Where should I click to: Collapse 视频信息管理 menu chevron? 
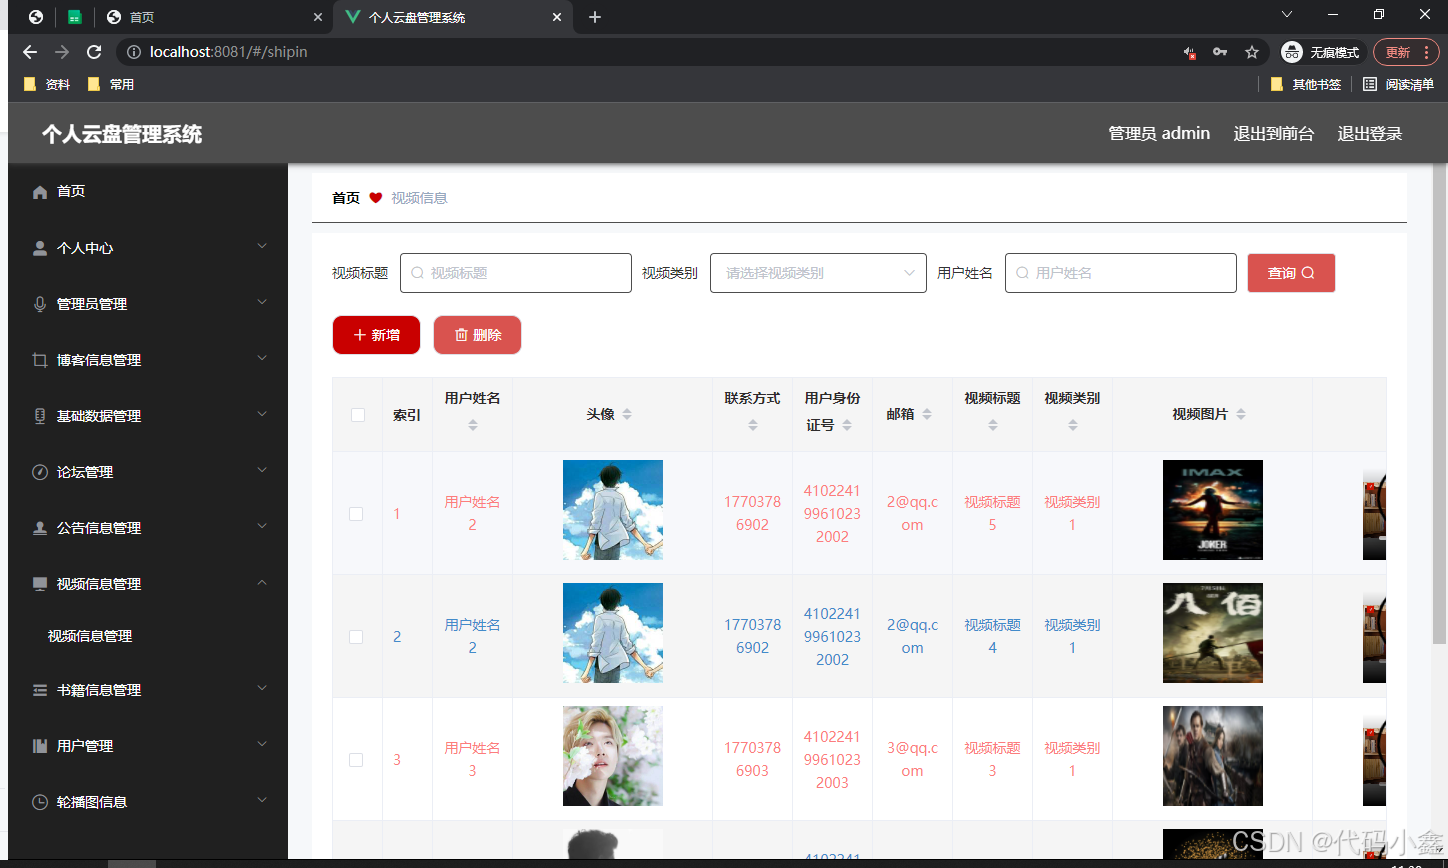click(262, 582)
